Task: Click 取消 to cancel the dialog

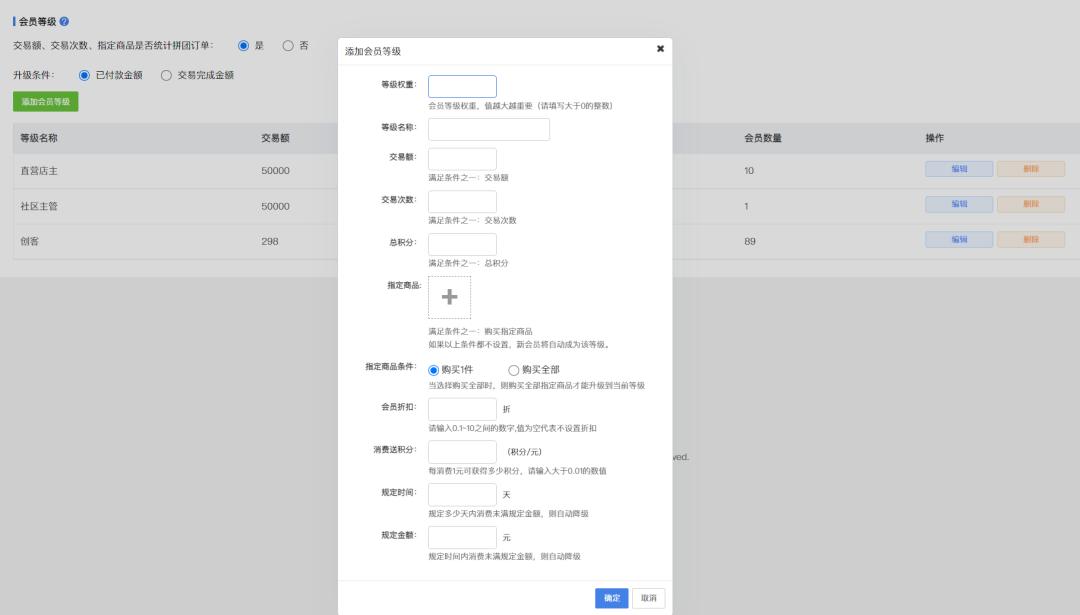Action: [647, 597]
